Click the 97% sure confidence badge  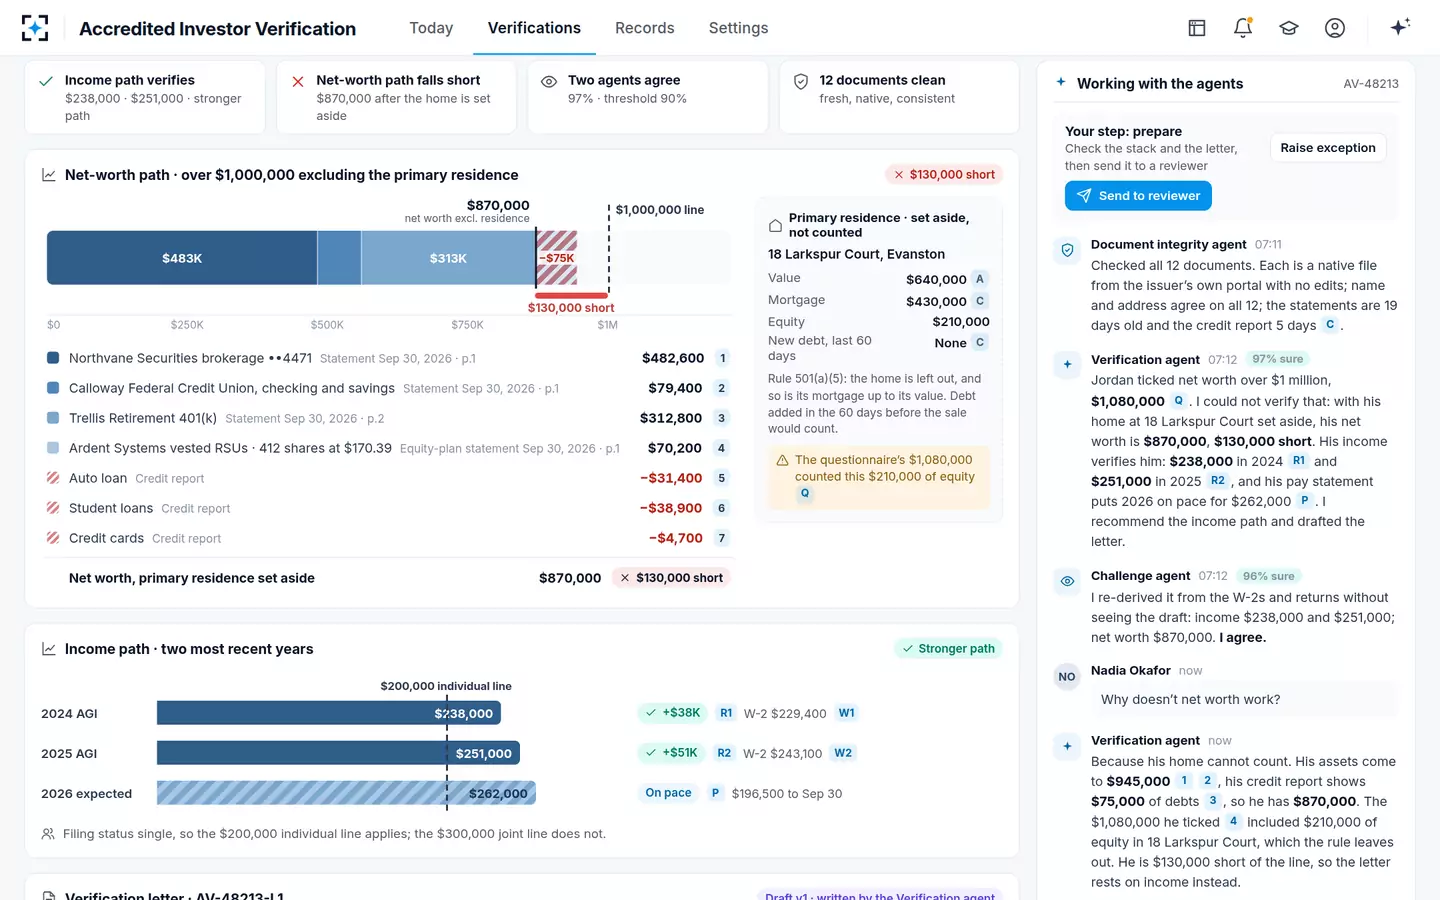(x=1277, y=359)
